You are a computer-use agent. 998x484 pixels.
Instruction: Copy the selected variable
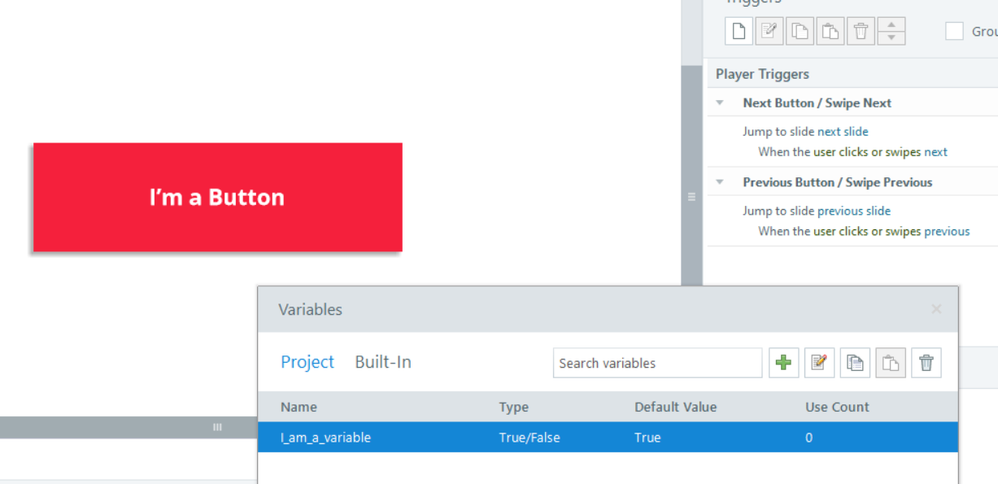[x=855, y=363]
